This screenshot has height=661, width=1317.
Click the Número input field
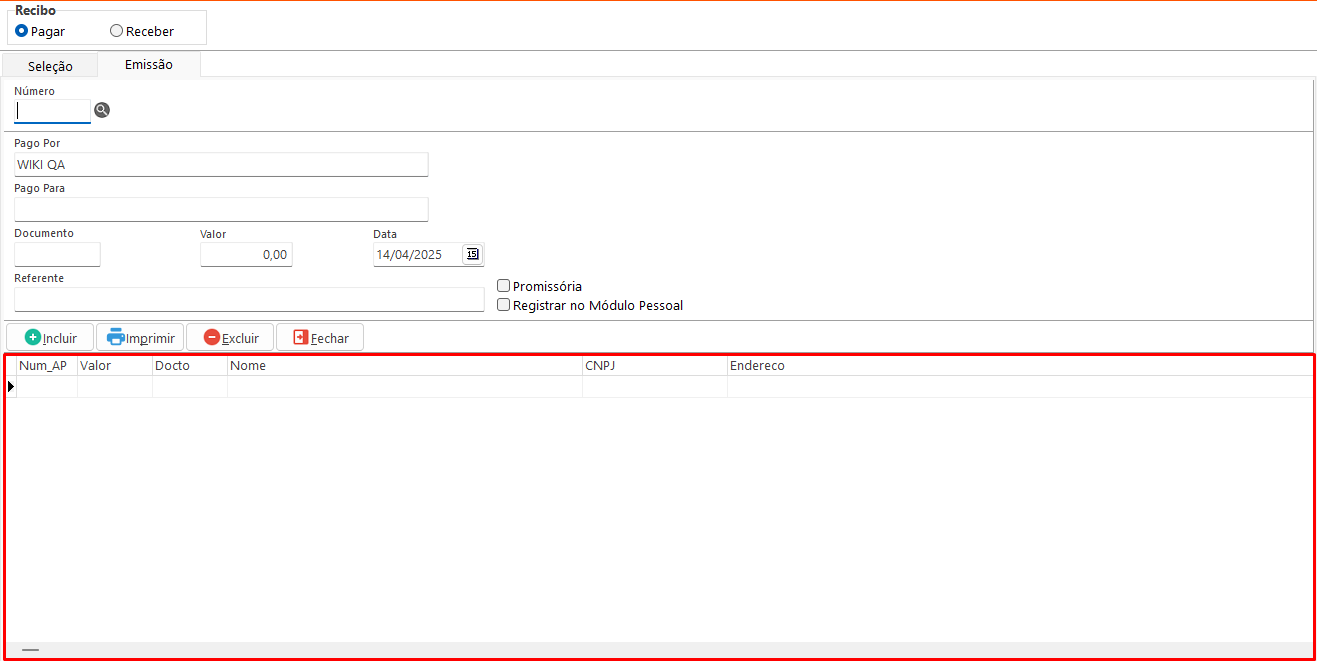click(52, 111)
